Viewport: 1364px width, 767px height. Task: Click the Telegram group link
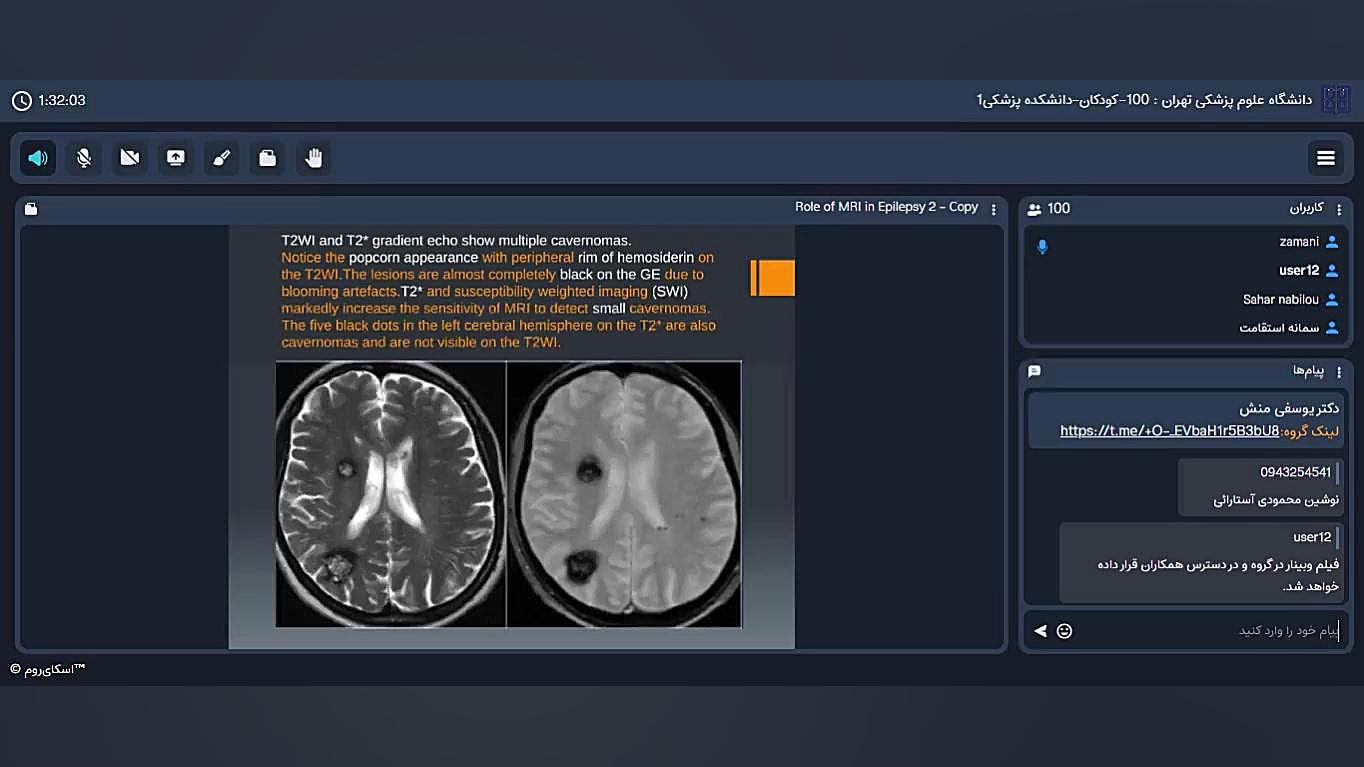point(1169,431)
